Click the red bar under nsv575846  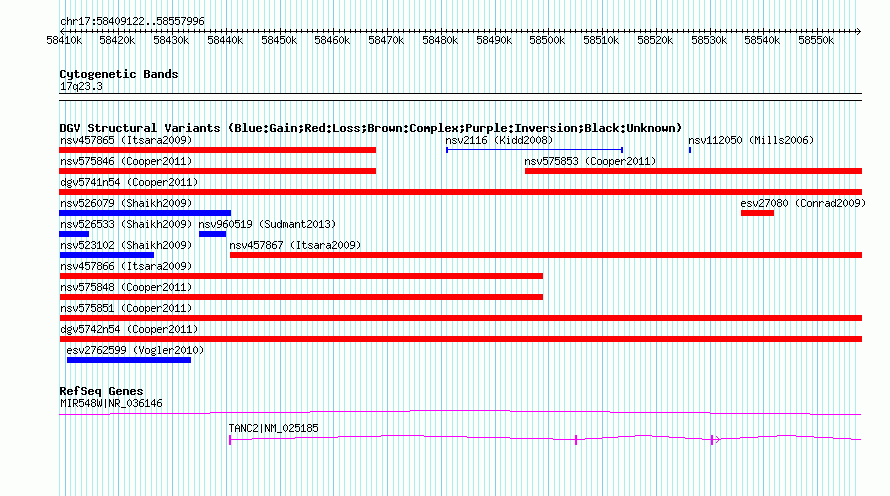coord(217,171)
